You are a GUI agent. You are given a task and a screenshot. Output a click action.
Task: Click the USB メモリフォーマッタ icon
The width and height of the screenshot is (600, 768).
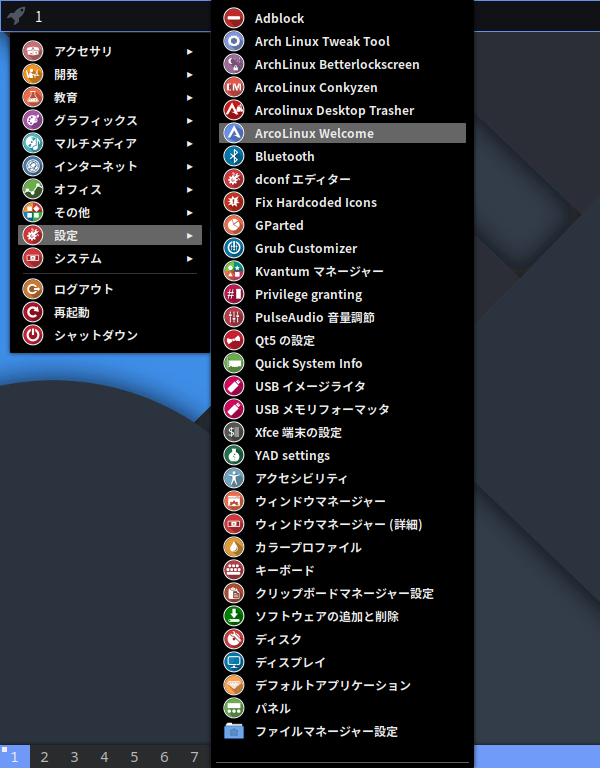(x=234, y=409)
